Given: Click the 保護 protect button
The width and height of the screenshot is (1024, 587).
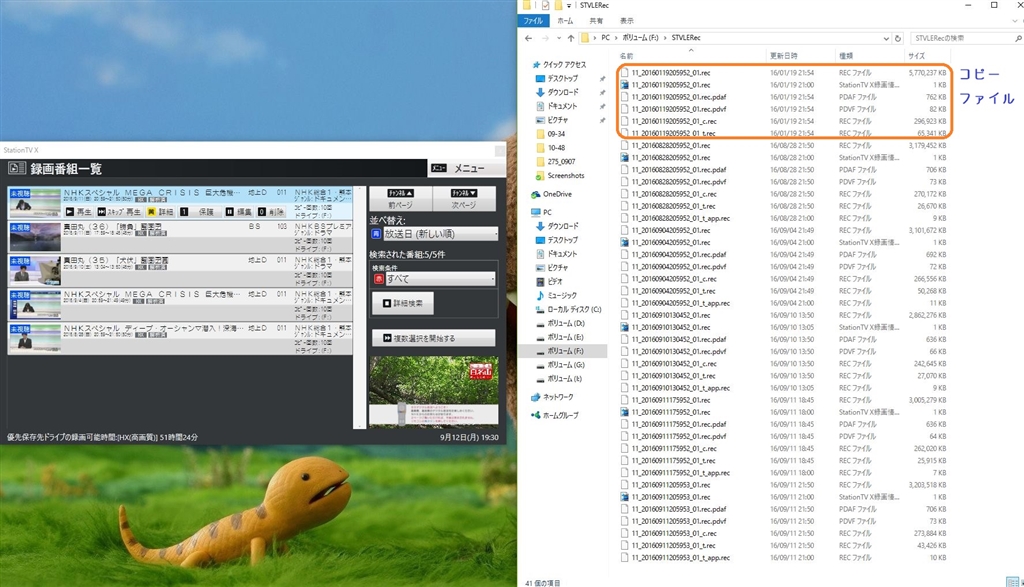Looking at the screenshot, I should click(x=199, y=212).
